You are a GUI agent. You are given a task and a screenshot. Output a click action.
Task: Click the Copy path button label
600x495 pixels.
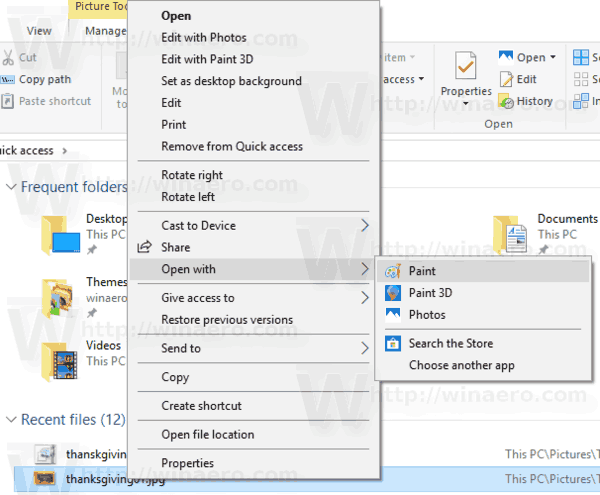pos(45,79)
